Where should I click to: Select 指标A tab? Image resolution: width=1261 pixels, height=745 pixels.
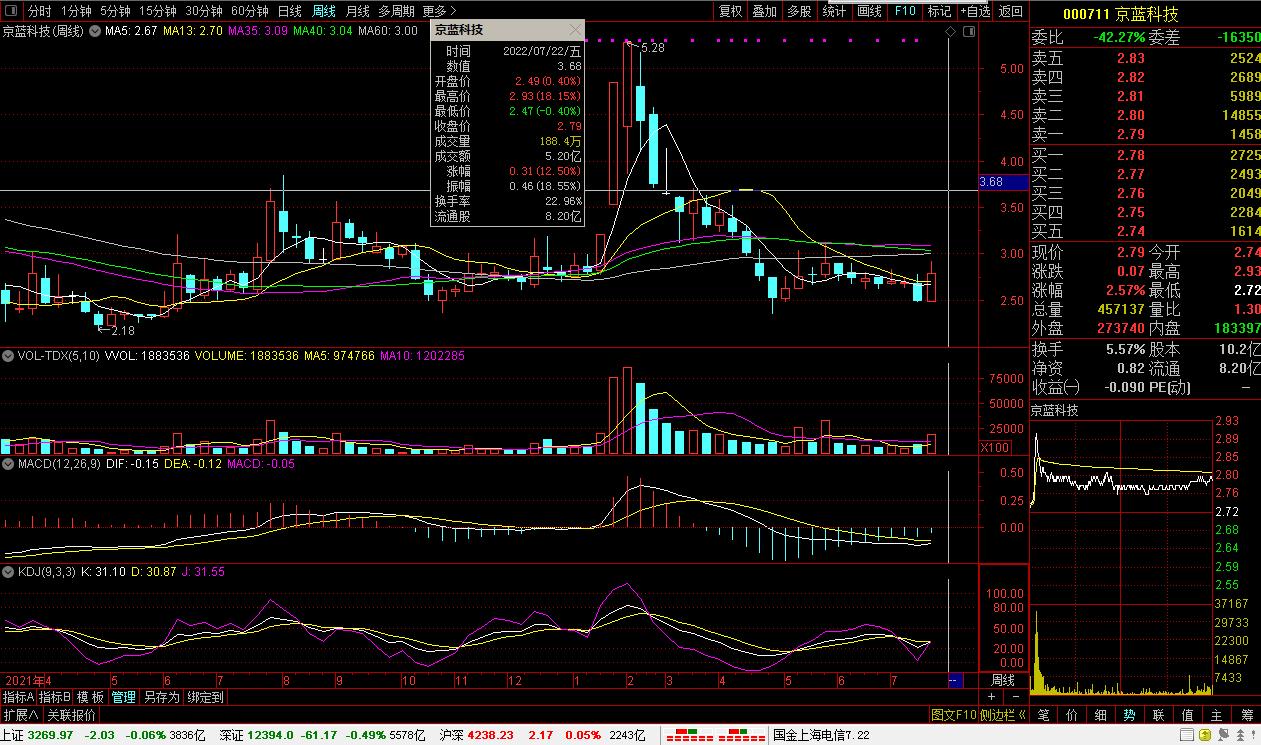(x=18, y=697)
